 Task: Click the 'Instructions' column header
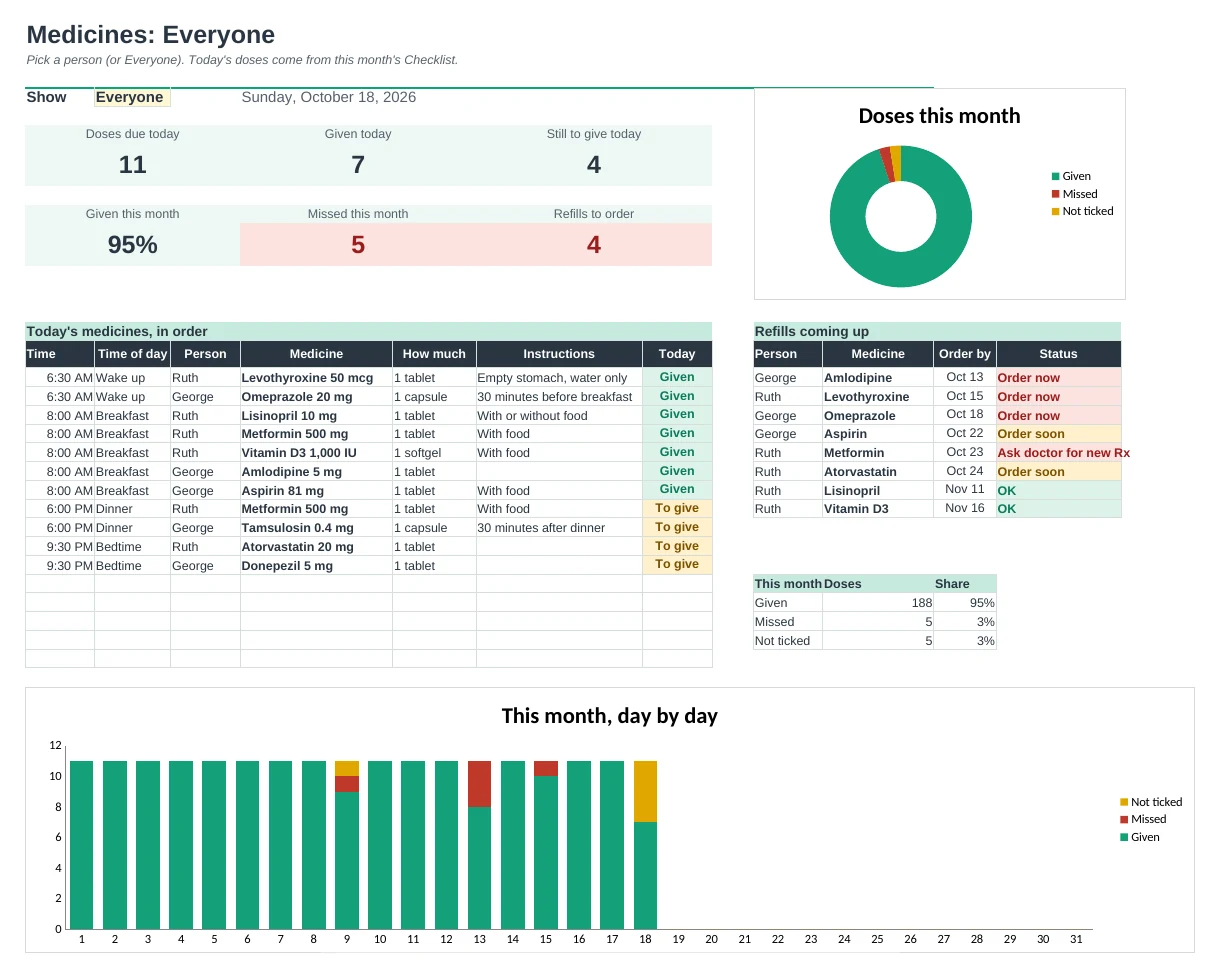point(559,354)
